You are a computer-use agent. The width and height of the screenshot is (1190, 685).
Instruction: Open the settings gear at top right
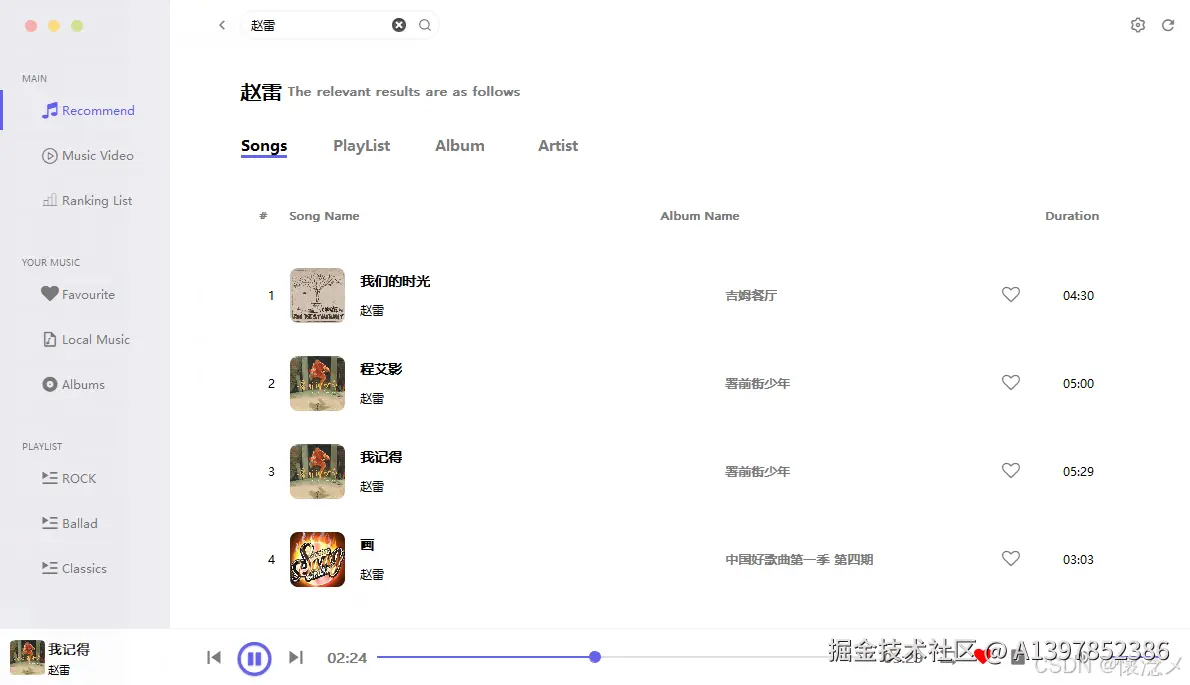(1137, 24)
